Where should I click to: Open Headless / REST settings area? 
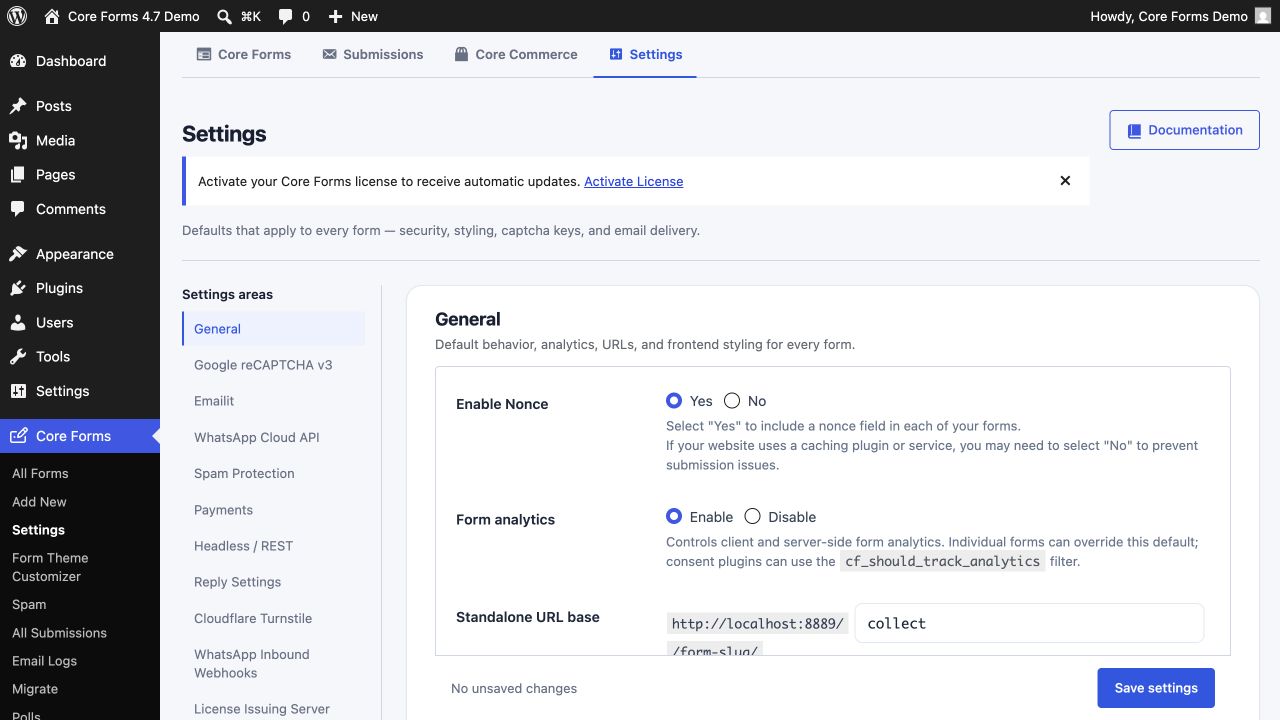pos(274,545)
